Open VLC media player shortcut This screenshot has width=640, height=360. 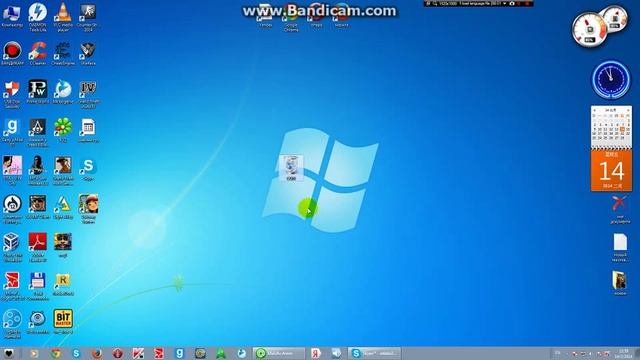[x=63, y=16]
